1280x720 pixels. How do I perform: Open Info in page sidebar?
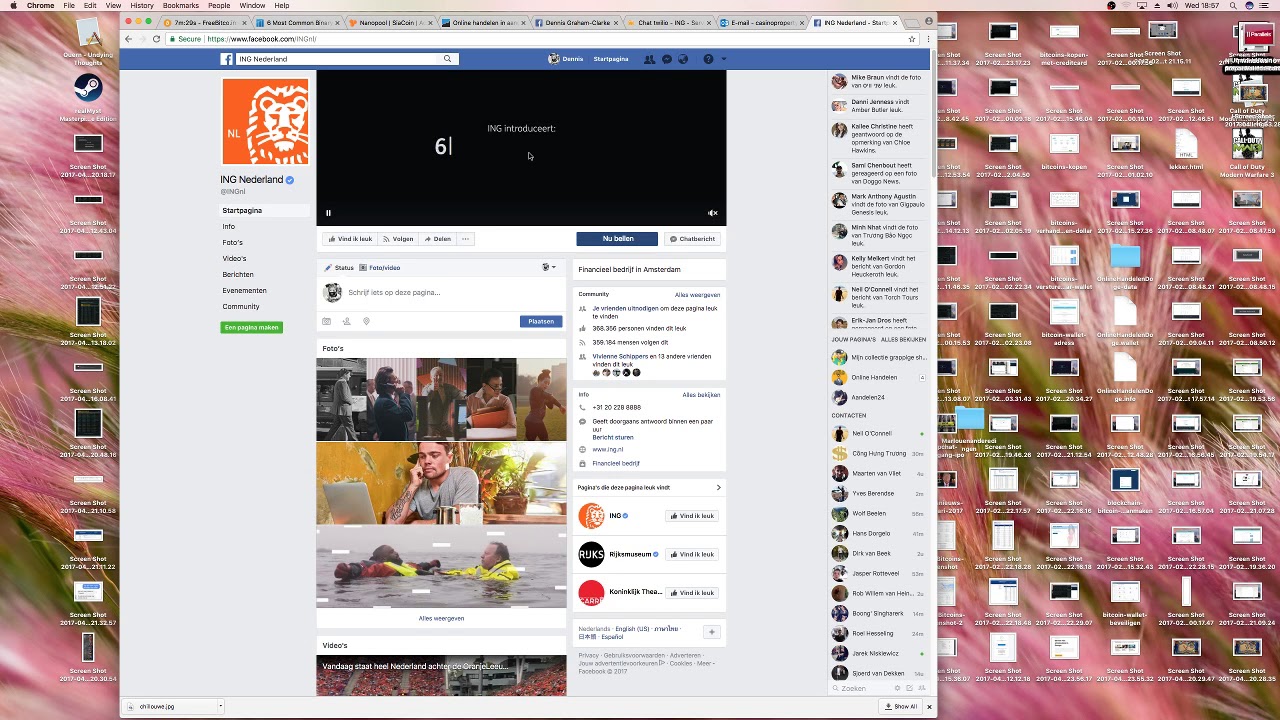(229, 227)
